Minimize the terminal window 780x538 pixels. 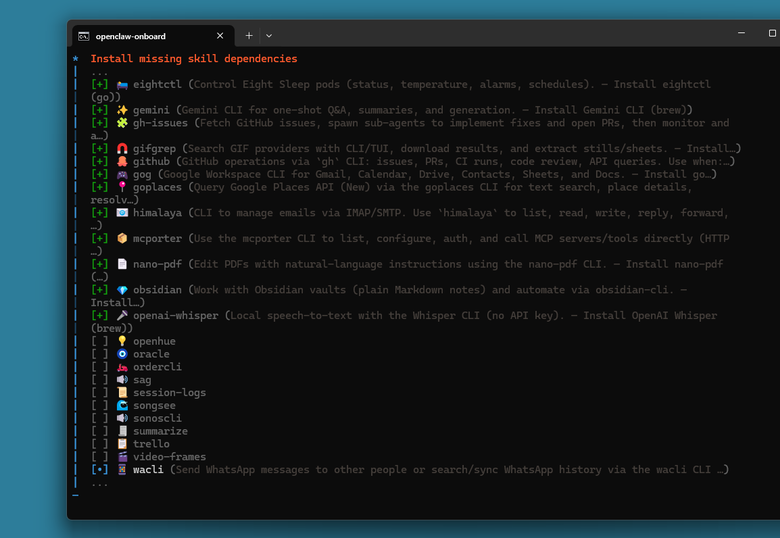[741, 33]
